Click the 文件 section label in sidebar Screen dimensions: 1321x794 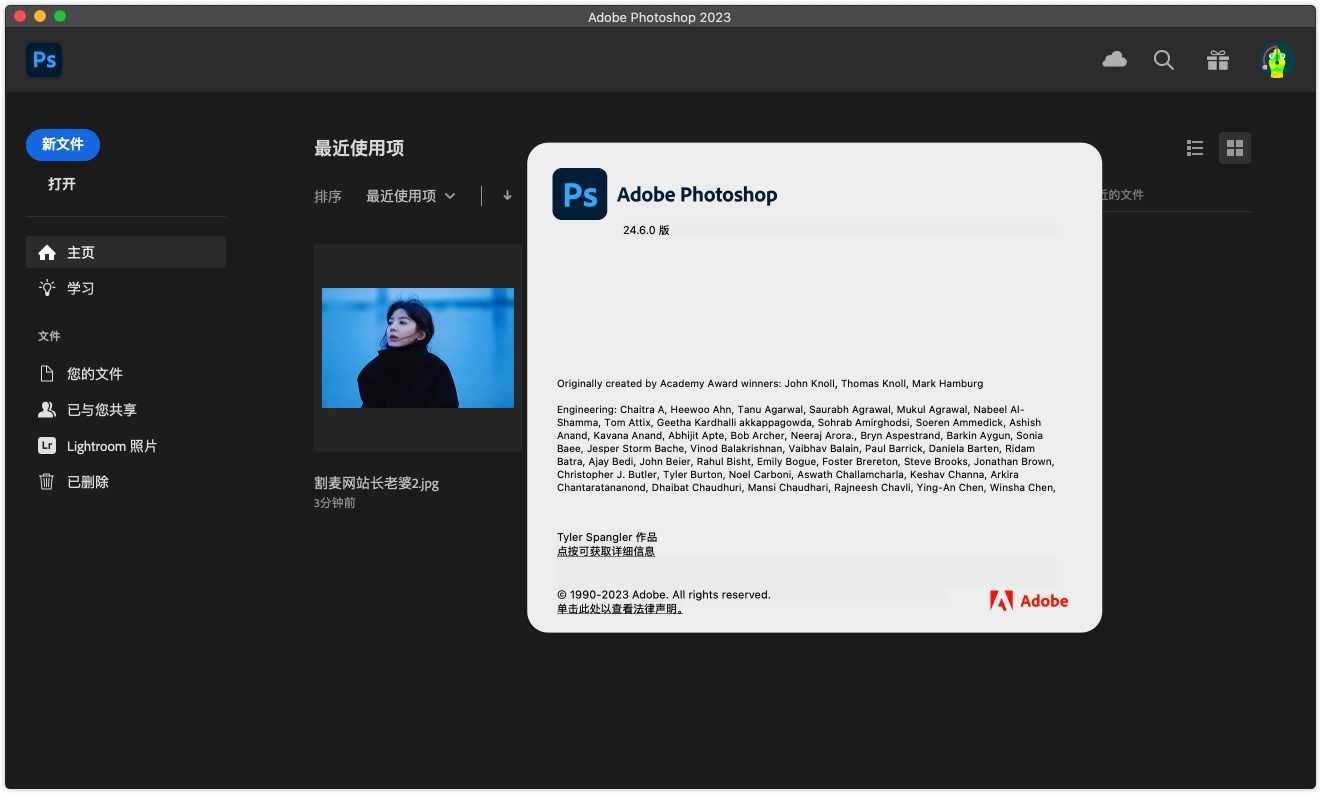click(49, 336)
